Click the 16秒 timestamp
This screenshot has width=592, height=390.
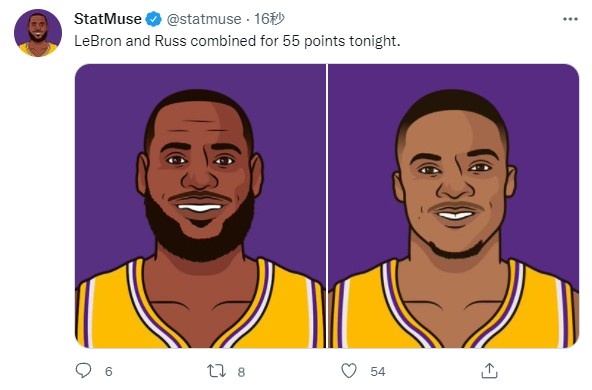(269, 19)
